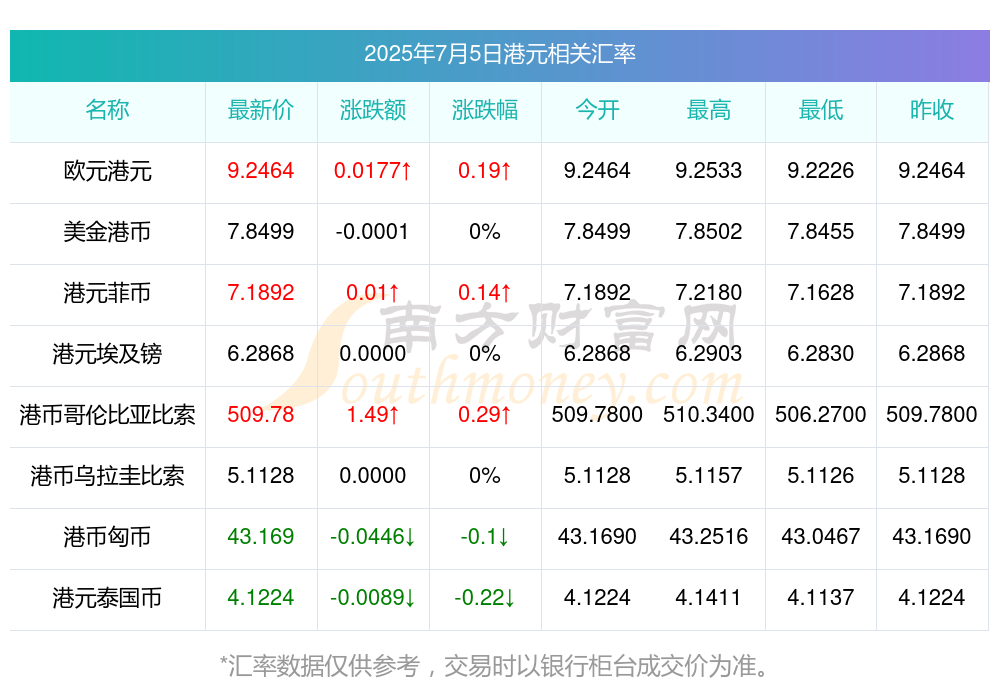This screenshot has height=698, width=1000.
Task: Click change percent 0.29↑
Action: coord(485,414)
